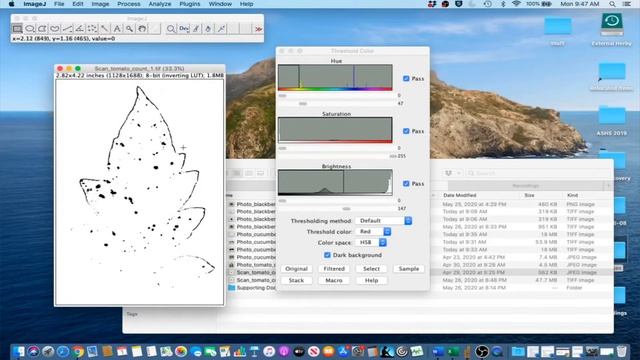Select the Scrolling hand tool
Viewport: 640px width, 360px height.
coord(142,29)
